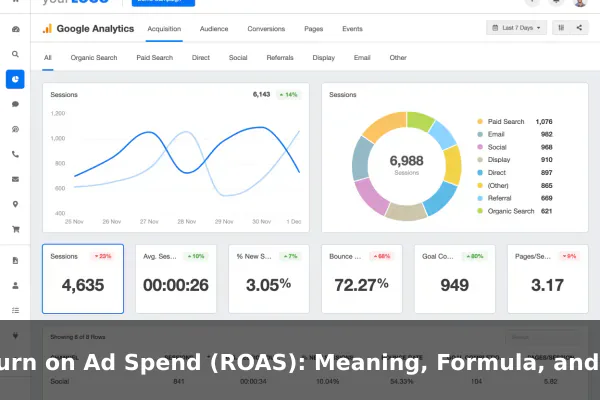
Task: Click the % New Sessions 3.05% card
Action: pos(269,279)
